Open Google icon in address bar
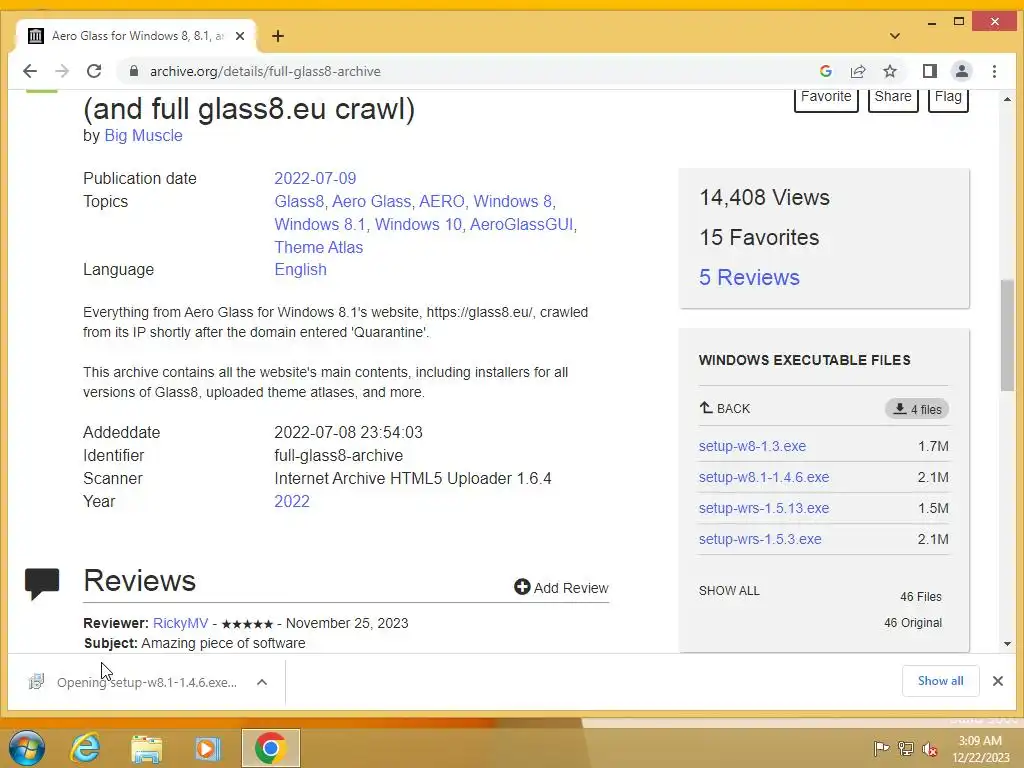This screenshot has width=1024, height=768. (x=825, y=71)
